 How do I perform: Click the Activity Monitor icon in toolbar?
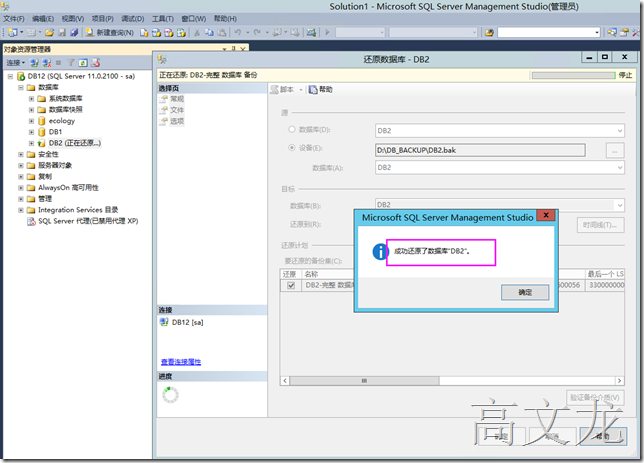tap(311, 32)
